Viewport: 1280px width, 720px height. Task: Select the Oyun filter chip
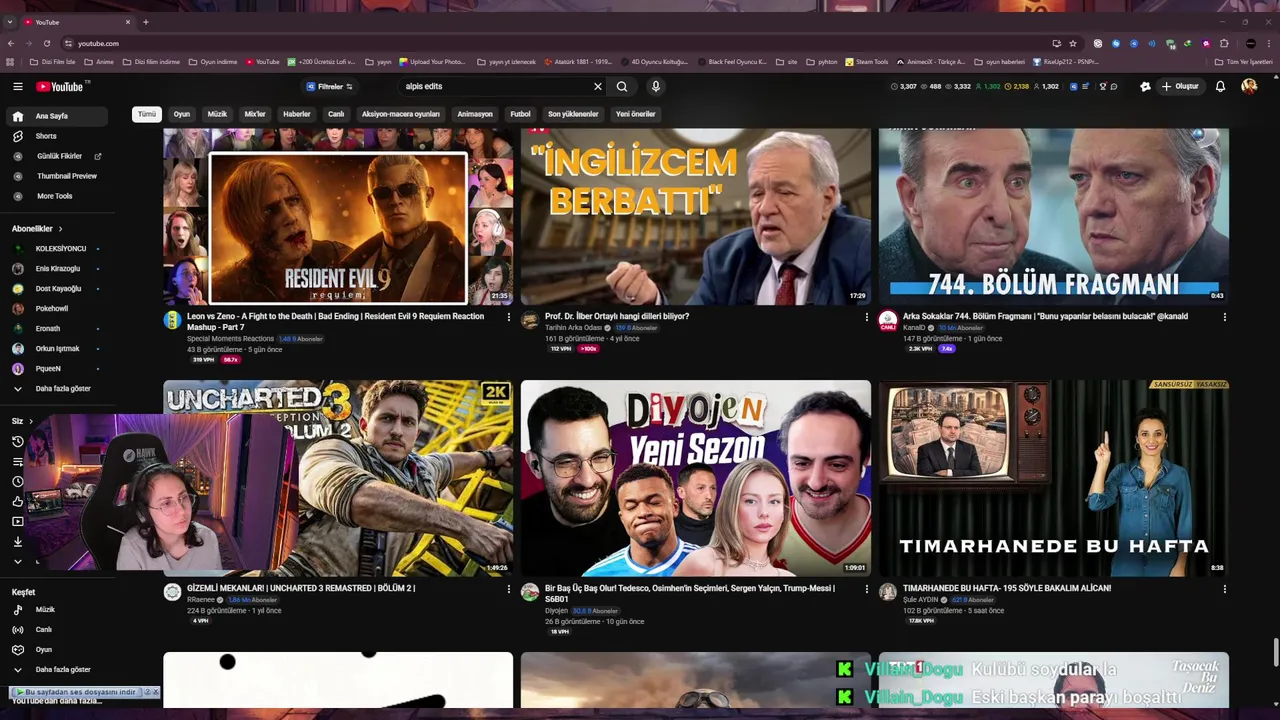[181, 114]
